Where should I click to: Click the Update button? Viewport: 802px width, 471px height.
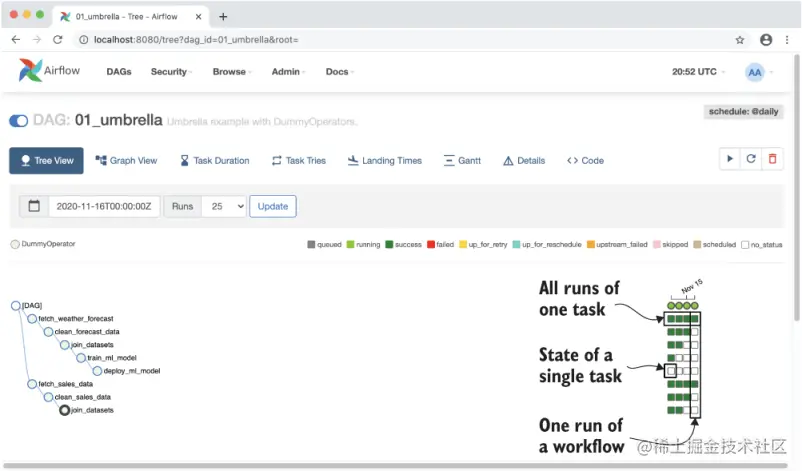tap(273, 206)
